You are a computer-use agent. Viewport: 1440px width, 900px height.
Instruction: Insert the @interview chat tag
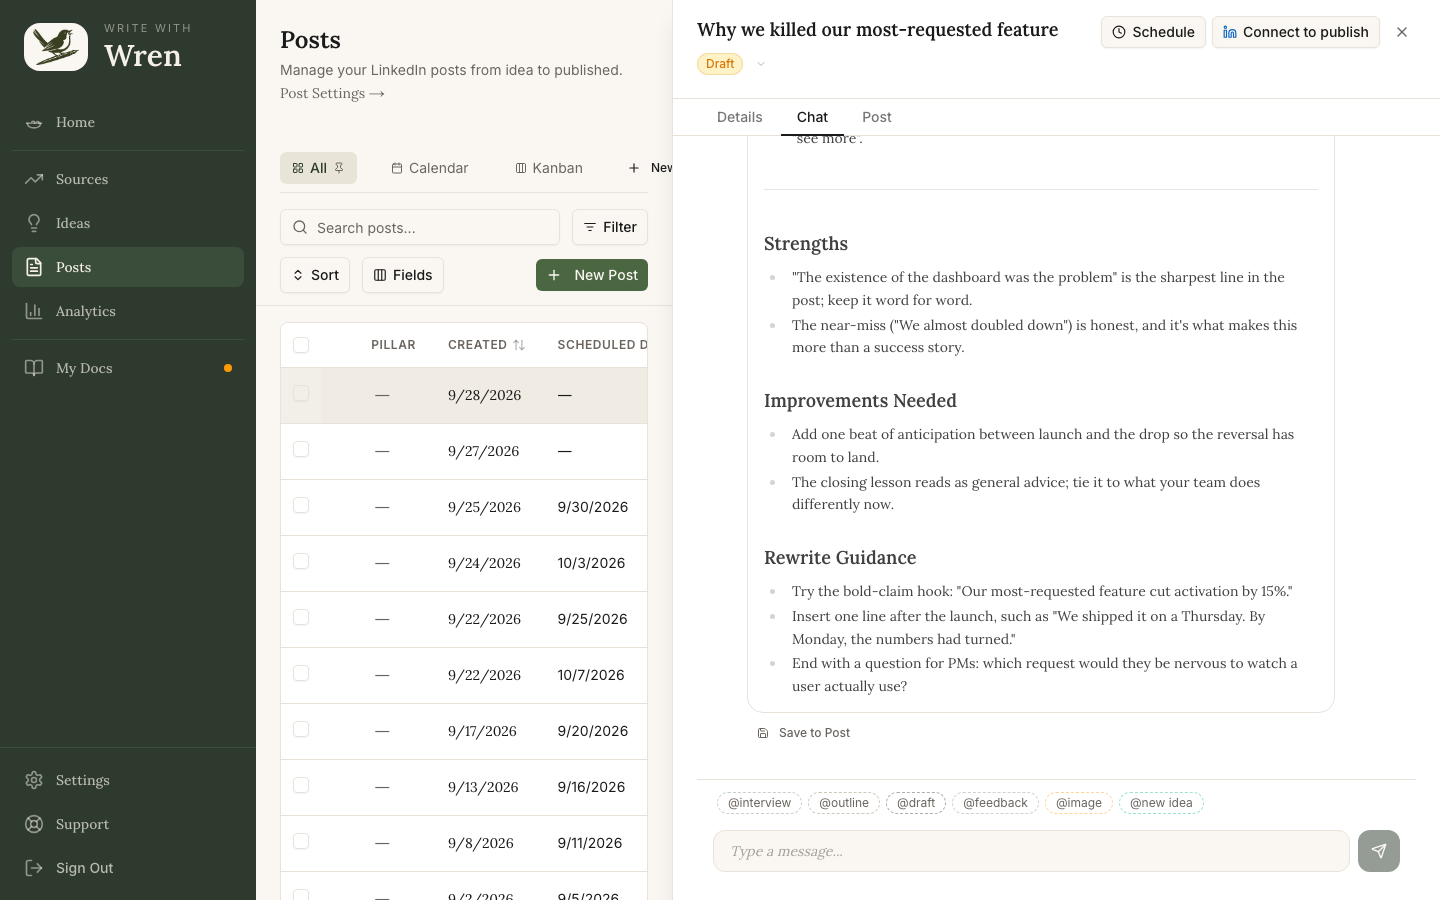[x=759, y=803]
